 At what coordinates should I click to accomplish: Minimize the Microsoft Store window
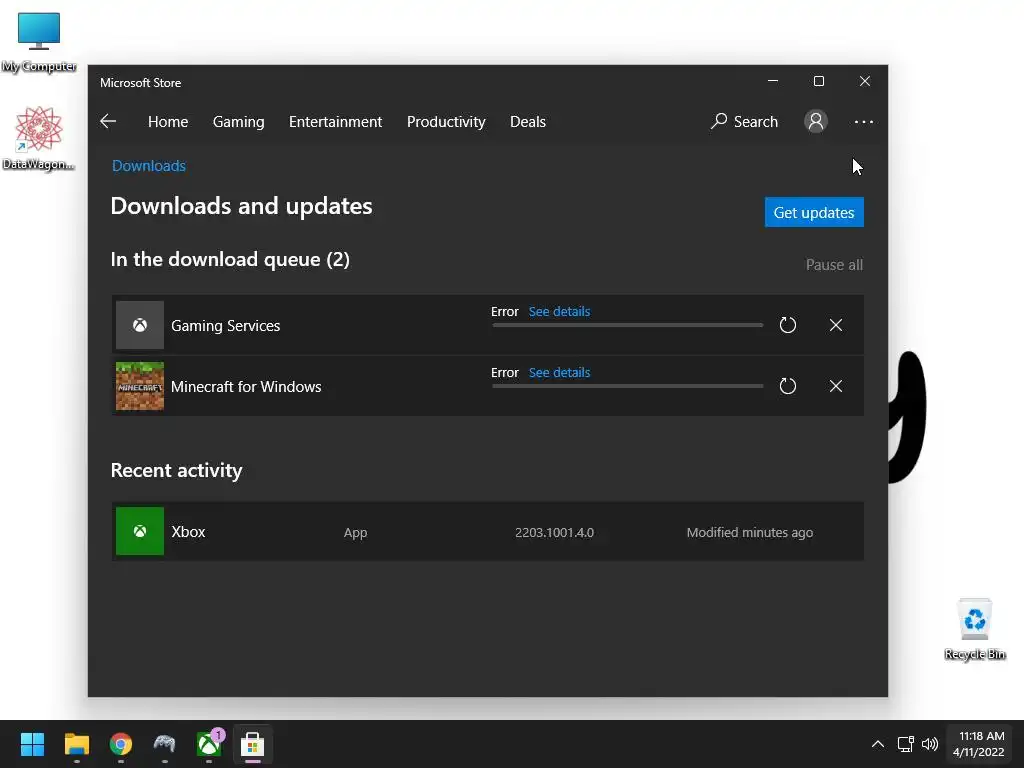point(773,81)
